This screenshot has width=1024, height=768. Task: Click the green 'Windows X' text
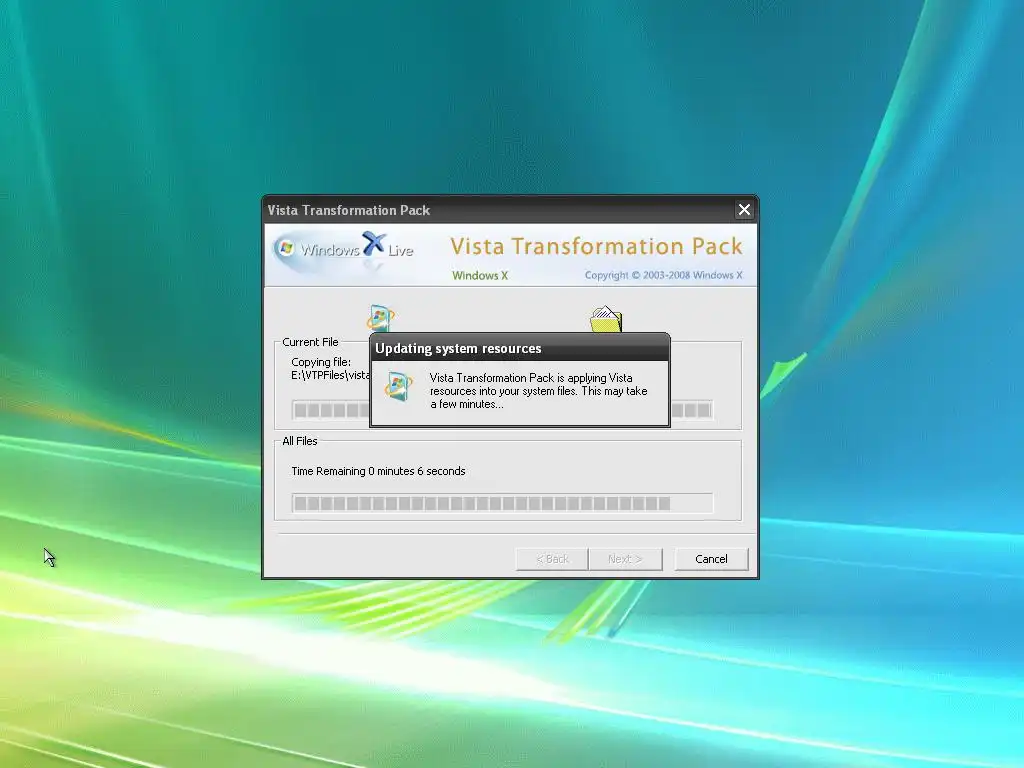point(480,276)
